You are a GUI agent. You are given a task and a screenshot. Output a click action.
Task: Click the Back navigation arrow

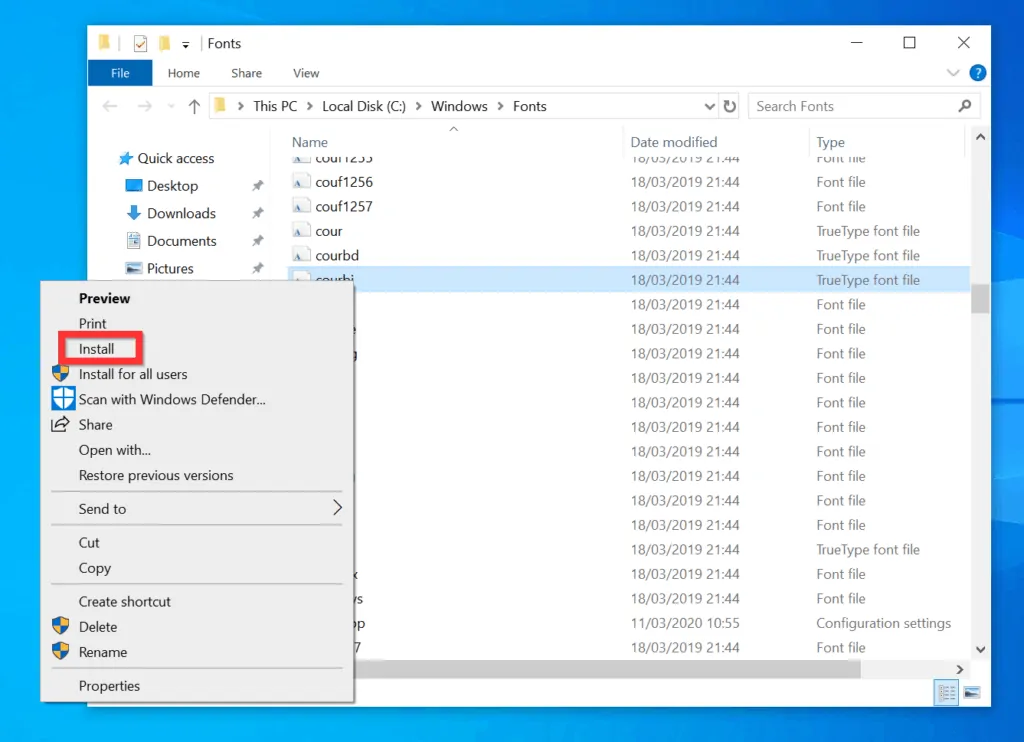tap(110, 105)
